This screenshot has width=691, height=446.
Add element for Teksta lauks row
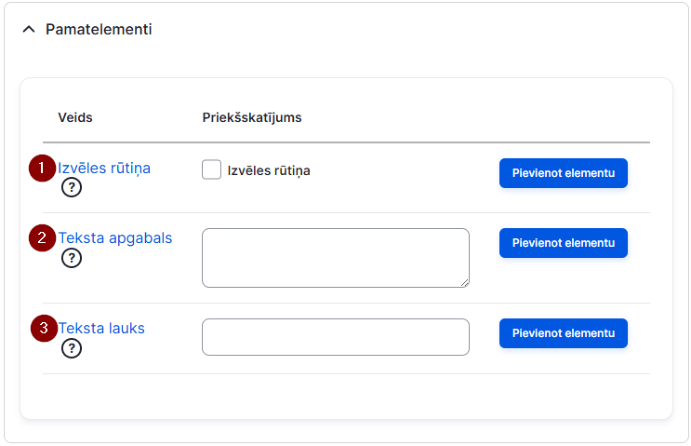(563, 334)
